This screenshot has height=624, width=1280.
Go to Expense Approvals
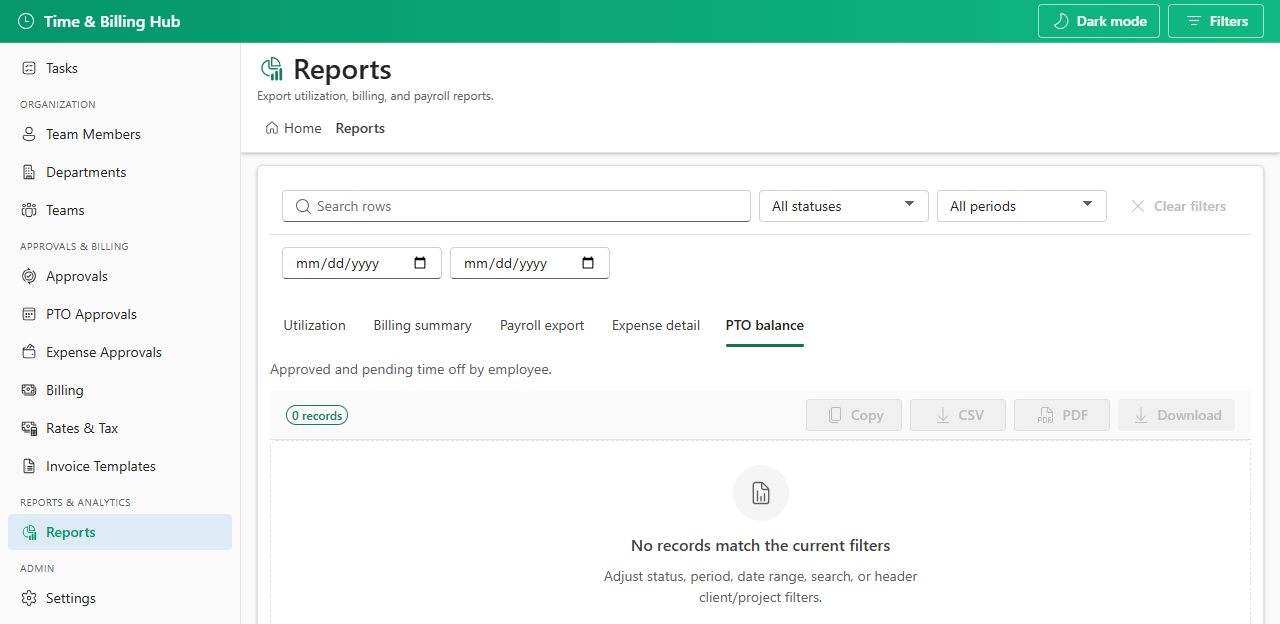[x=120, y=352]
